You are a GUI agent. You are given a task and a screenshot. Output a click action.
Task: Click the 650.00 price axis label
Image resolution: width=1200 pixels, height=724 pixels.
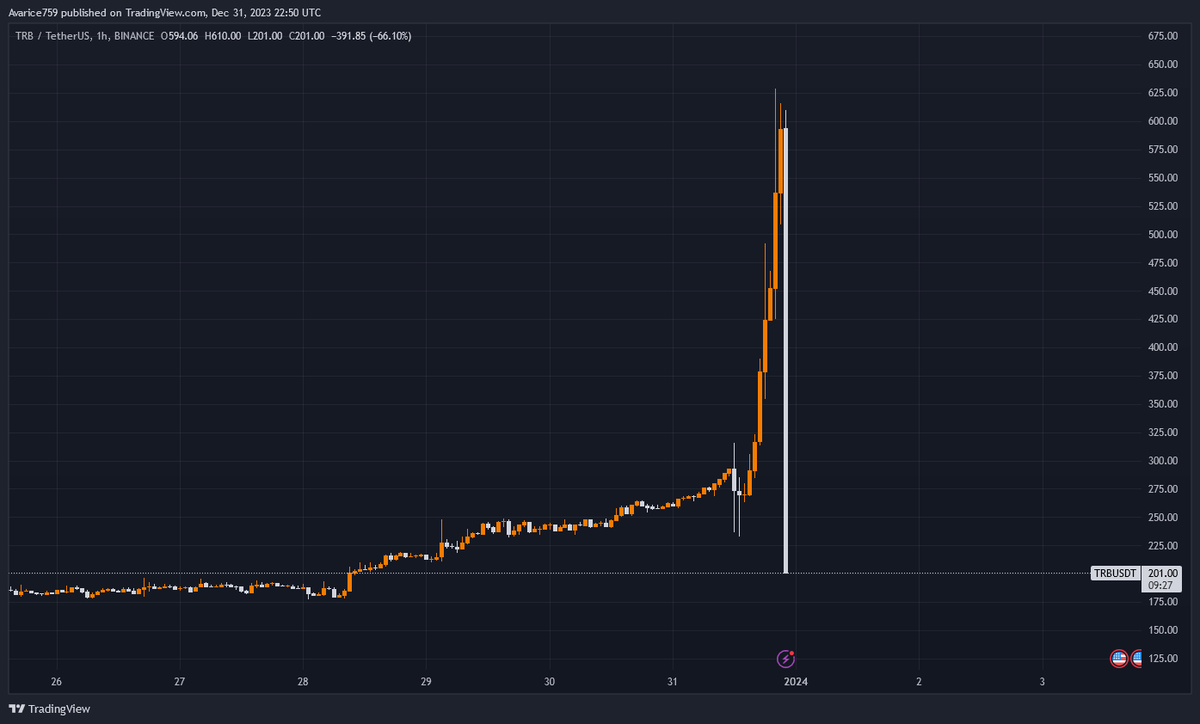[1162, 64]
